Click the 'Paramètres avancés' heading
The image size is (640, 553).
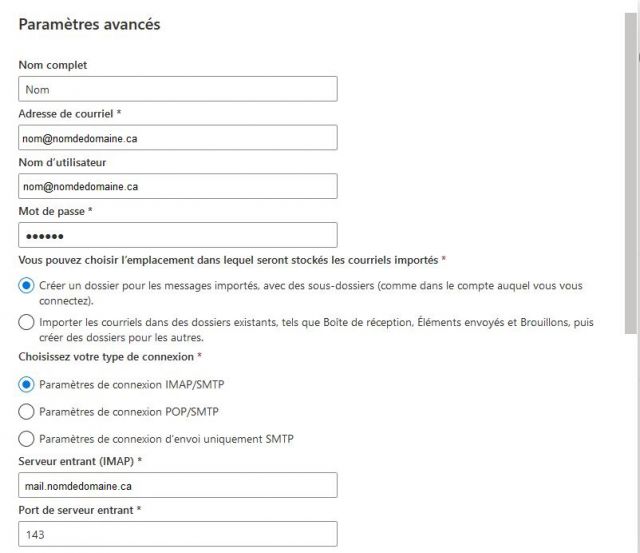pos(89,24)
